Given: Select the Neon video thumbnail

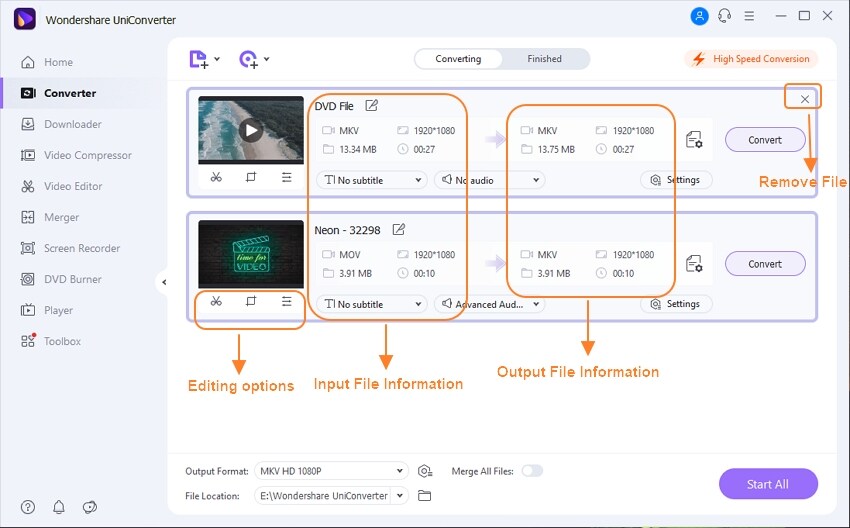Looking at the screenshot, I should 251,254.
